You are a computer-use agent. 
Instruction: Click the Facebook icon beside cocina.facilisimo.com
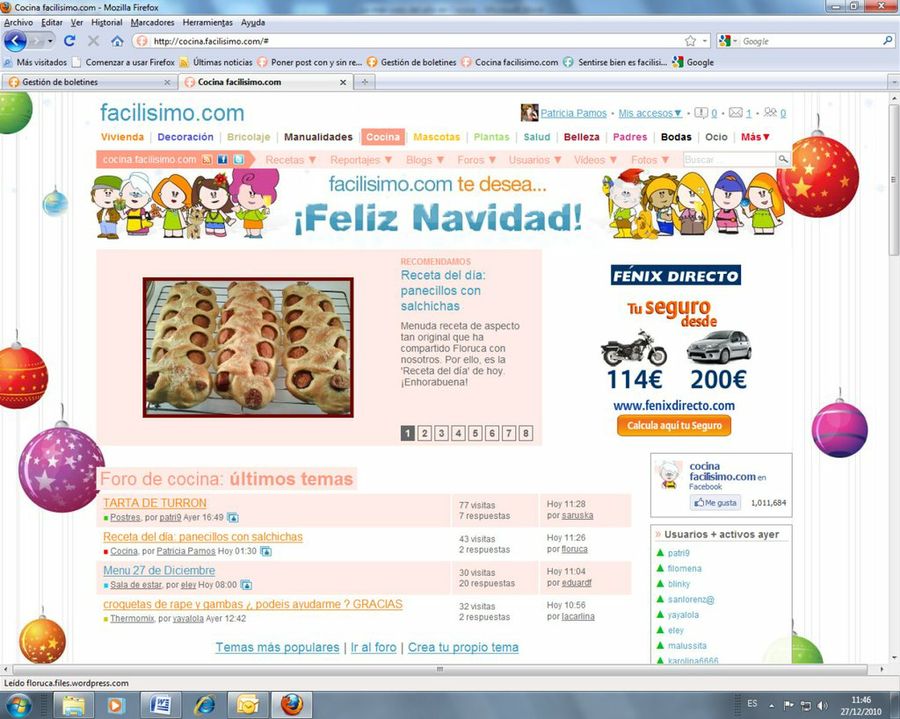tap(222, 160)
